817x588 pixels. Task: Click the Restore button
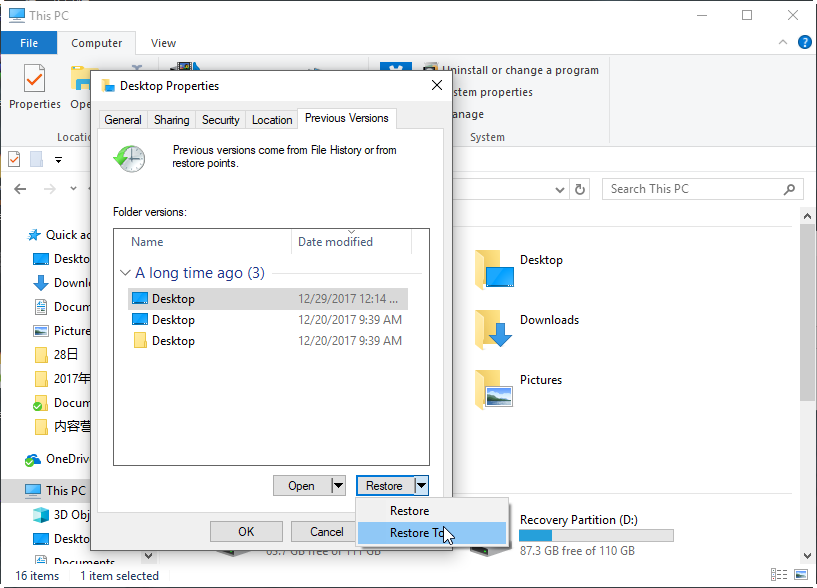(385, 486)
